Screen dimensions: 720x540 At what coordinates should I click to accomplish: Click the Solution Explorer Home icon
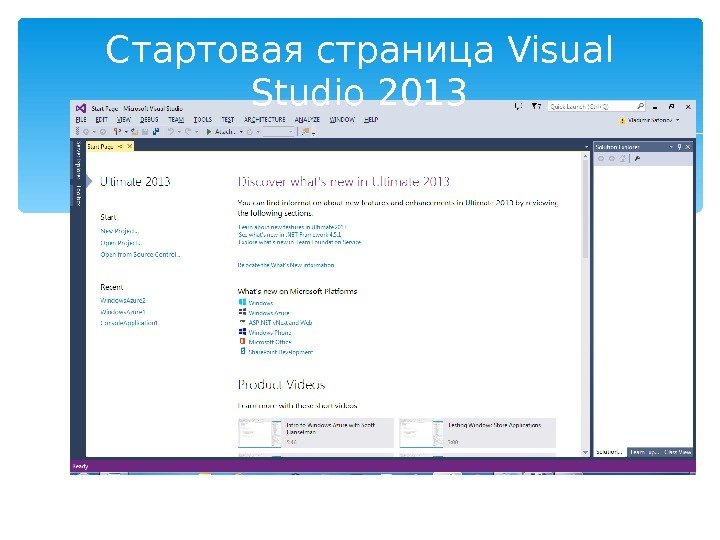point(623,158)
